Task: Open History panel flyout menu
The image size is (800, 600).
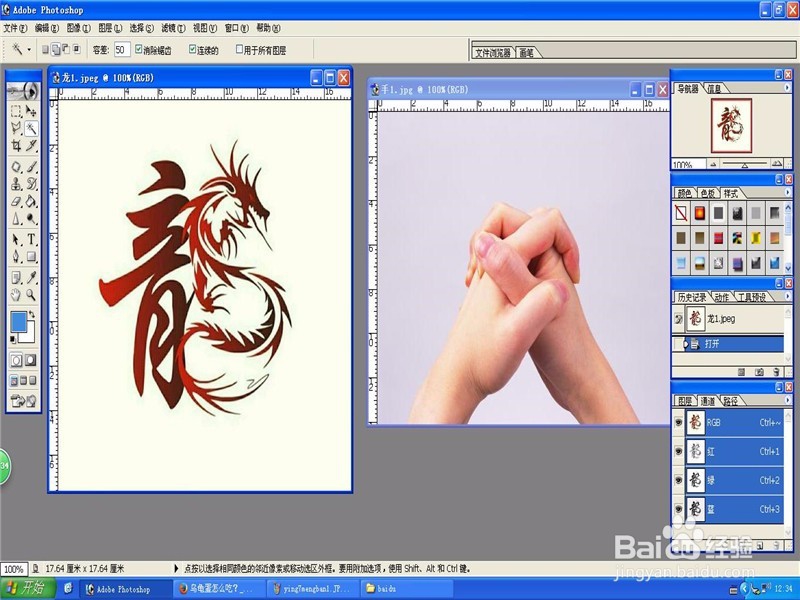Action: click(787, 296)
